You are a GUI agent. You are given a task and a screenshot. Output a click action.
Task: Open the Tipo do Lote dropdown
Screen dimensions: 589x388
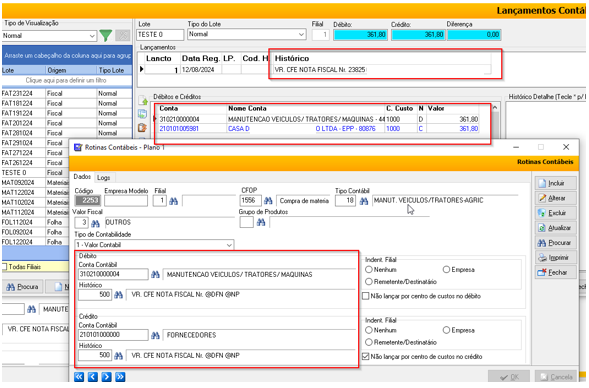coord(301,35)
